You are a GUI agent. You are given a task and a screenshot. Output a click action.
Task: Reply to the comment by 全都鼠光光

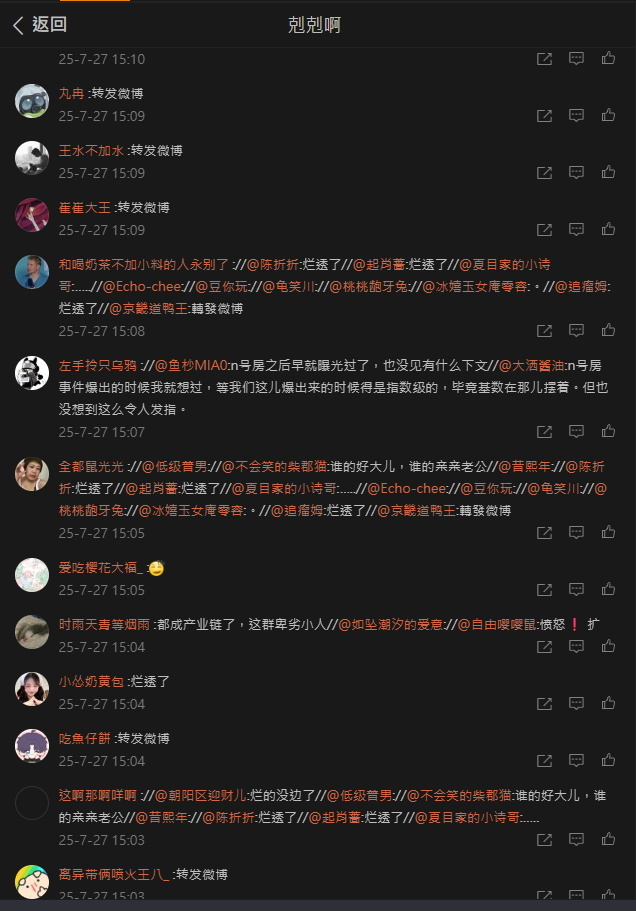tap(576, 532)
